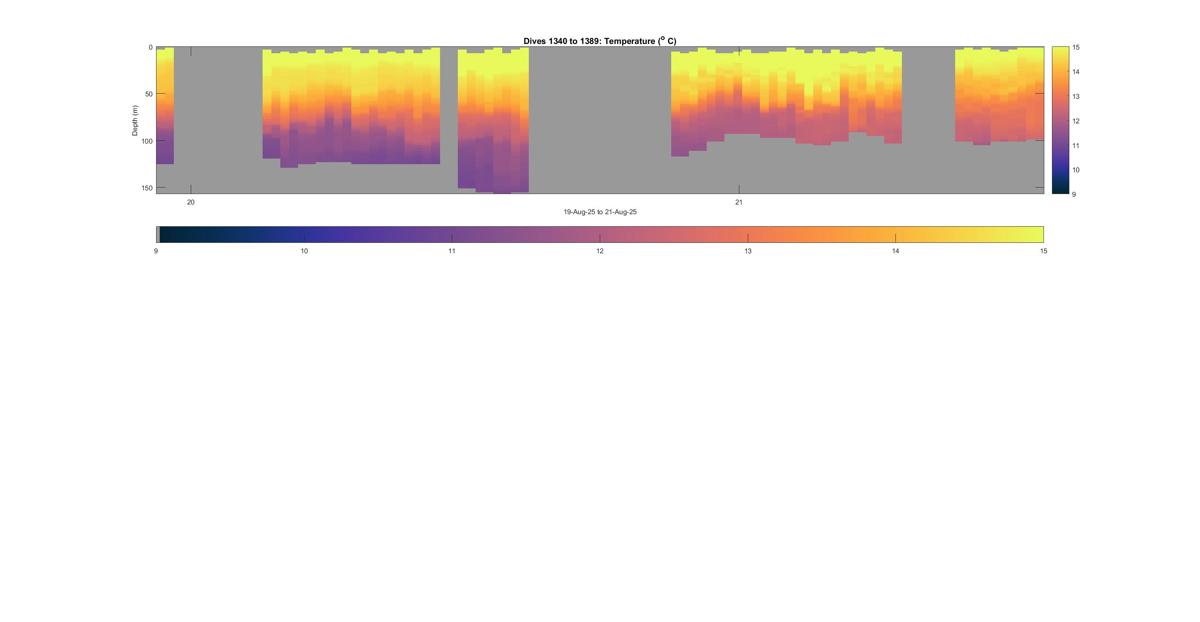Click the yellow top of the vertical colorbar
Image resolution: width=1200 pixels, height=622 pixels.
[1059, 52]
